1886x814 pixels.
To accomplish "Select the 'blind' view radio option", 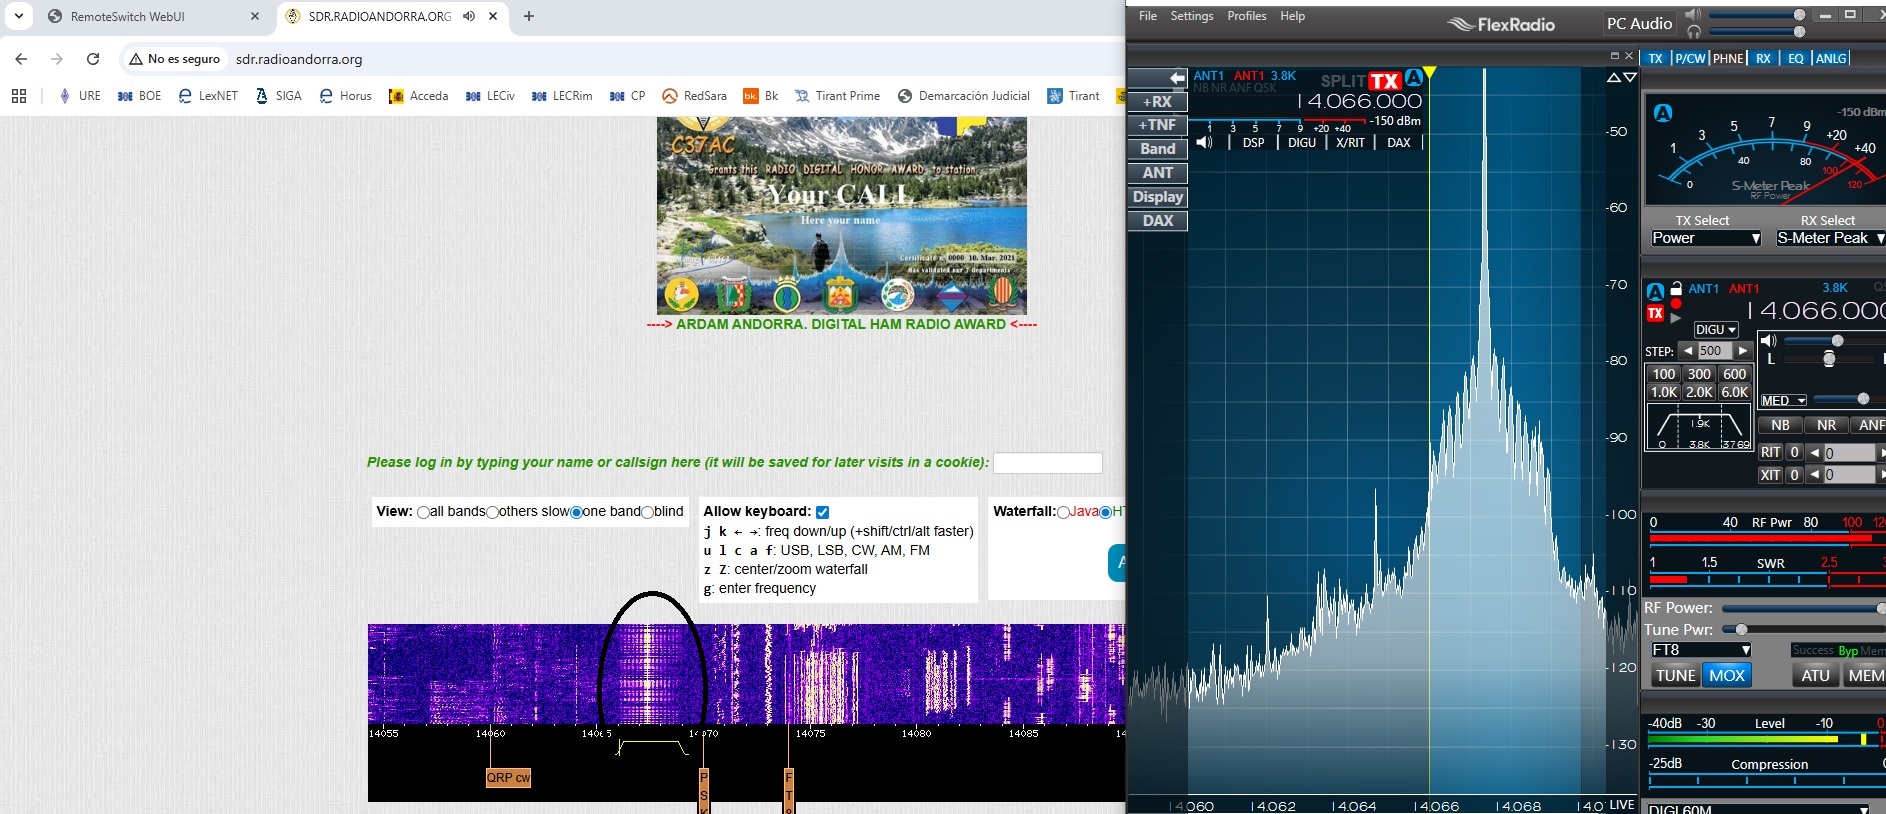I will (x=647, y=513).
